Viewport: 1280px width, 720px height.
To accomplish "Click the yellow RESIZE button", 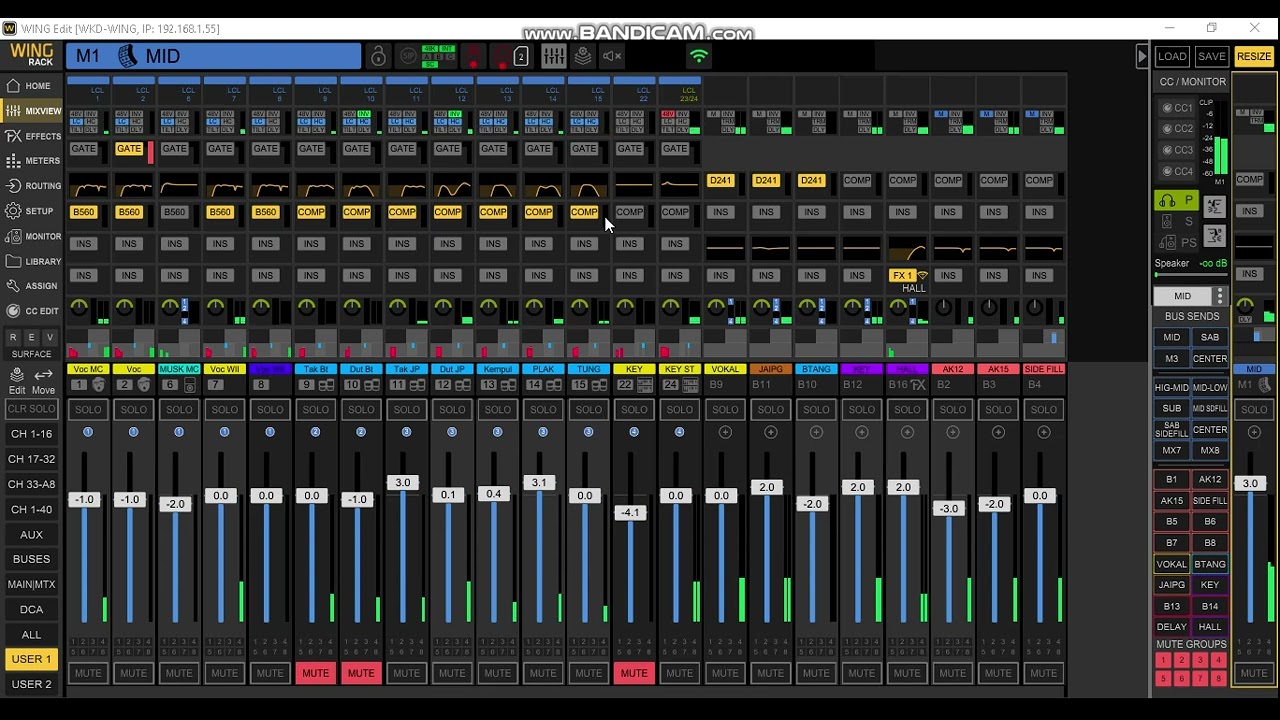I will click(1254, 57).
